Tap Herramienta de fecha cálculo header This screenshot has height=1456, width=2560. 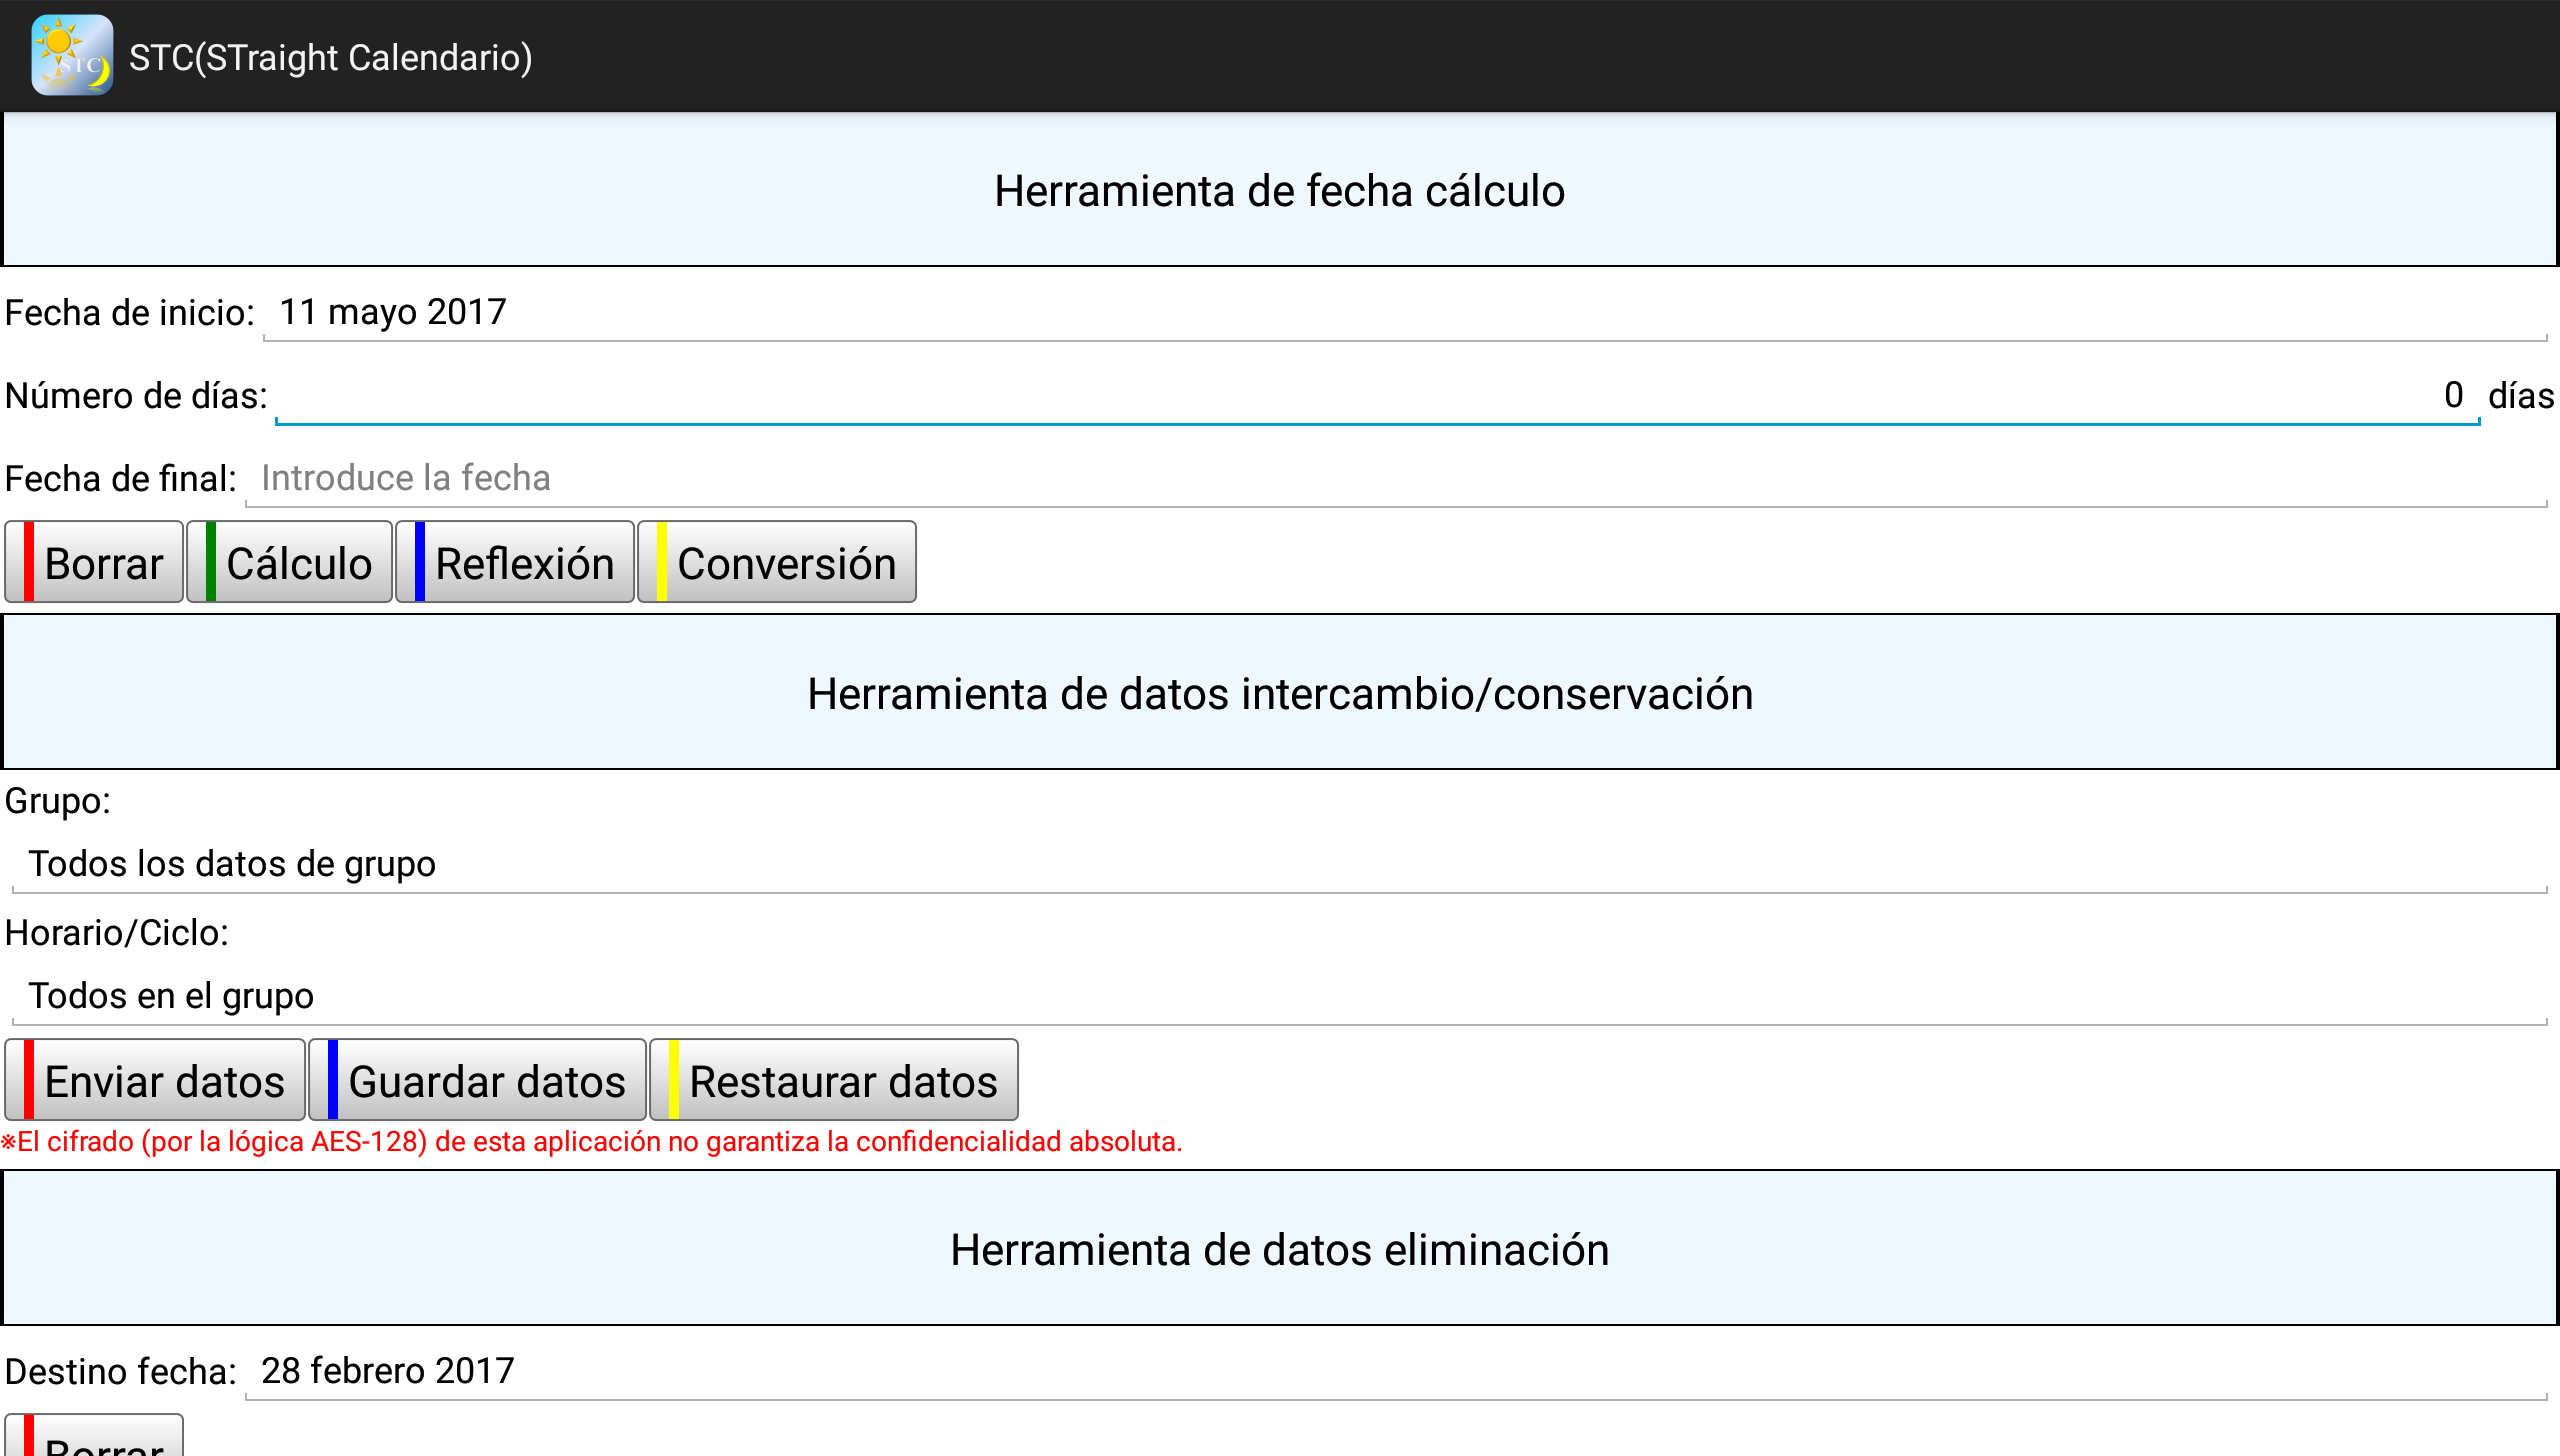[1279, 190]
